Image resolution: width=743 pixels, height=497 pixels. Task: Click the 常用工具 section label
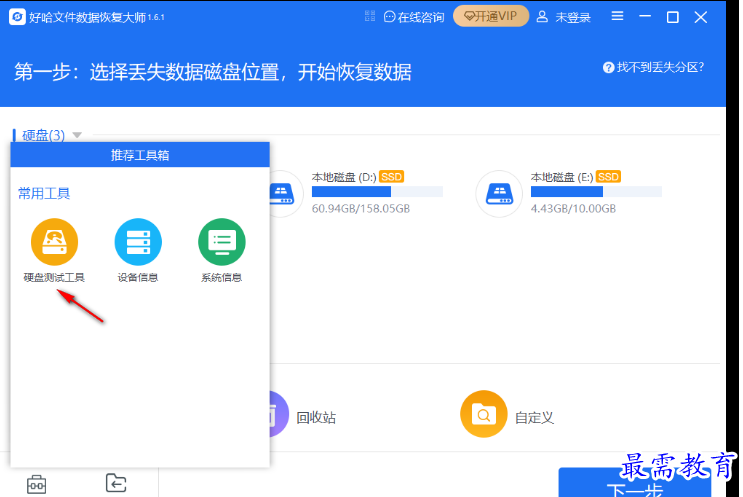[44, 193]
